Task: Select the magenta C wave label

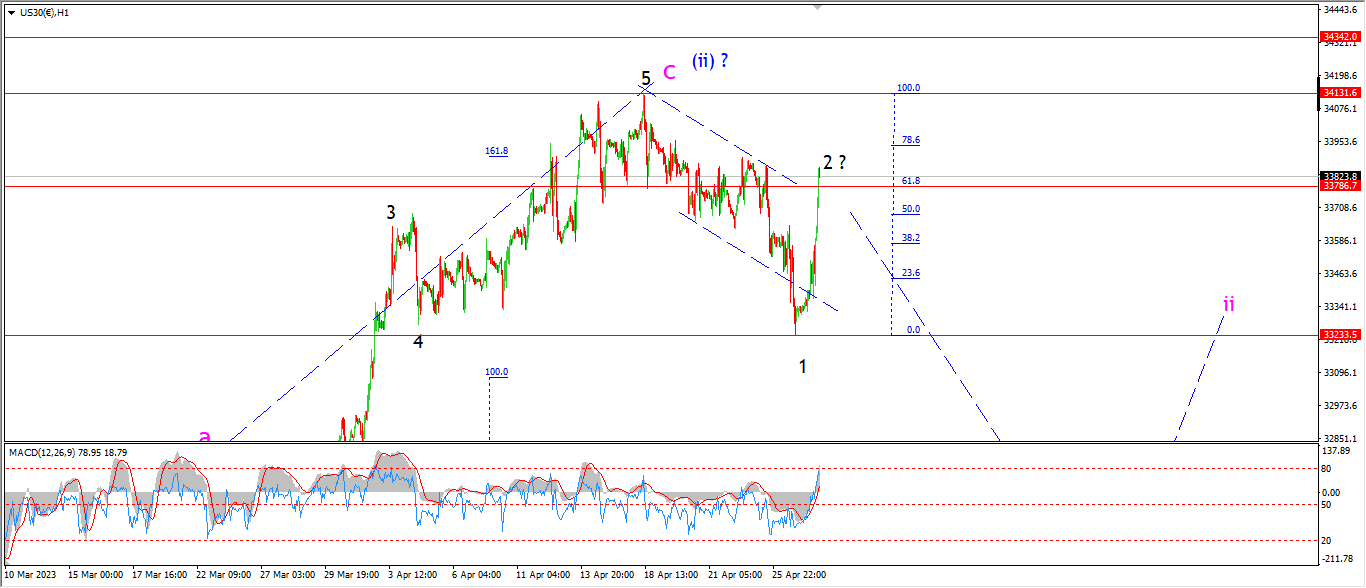Action: tap(669, 71)
